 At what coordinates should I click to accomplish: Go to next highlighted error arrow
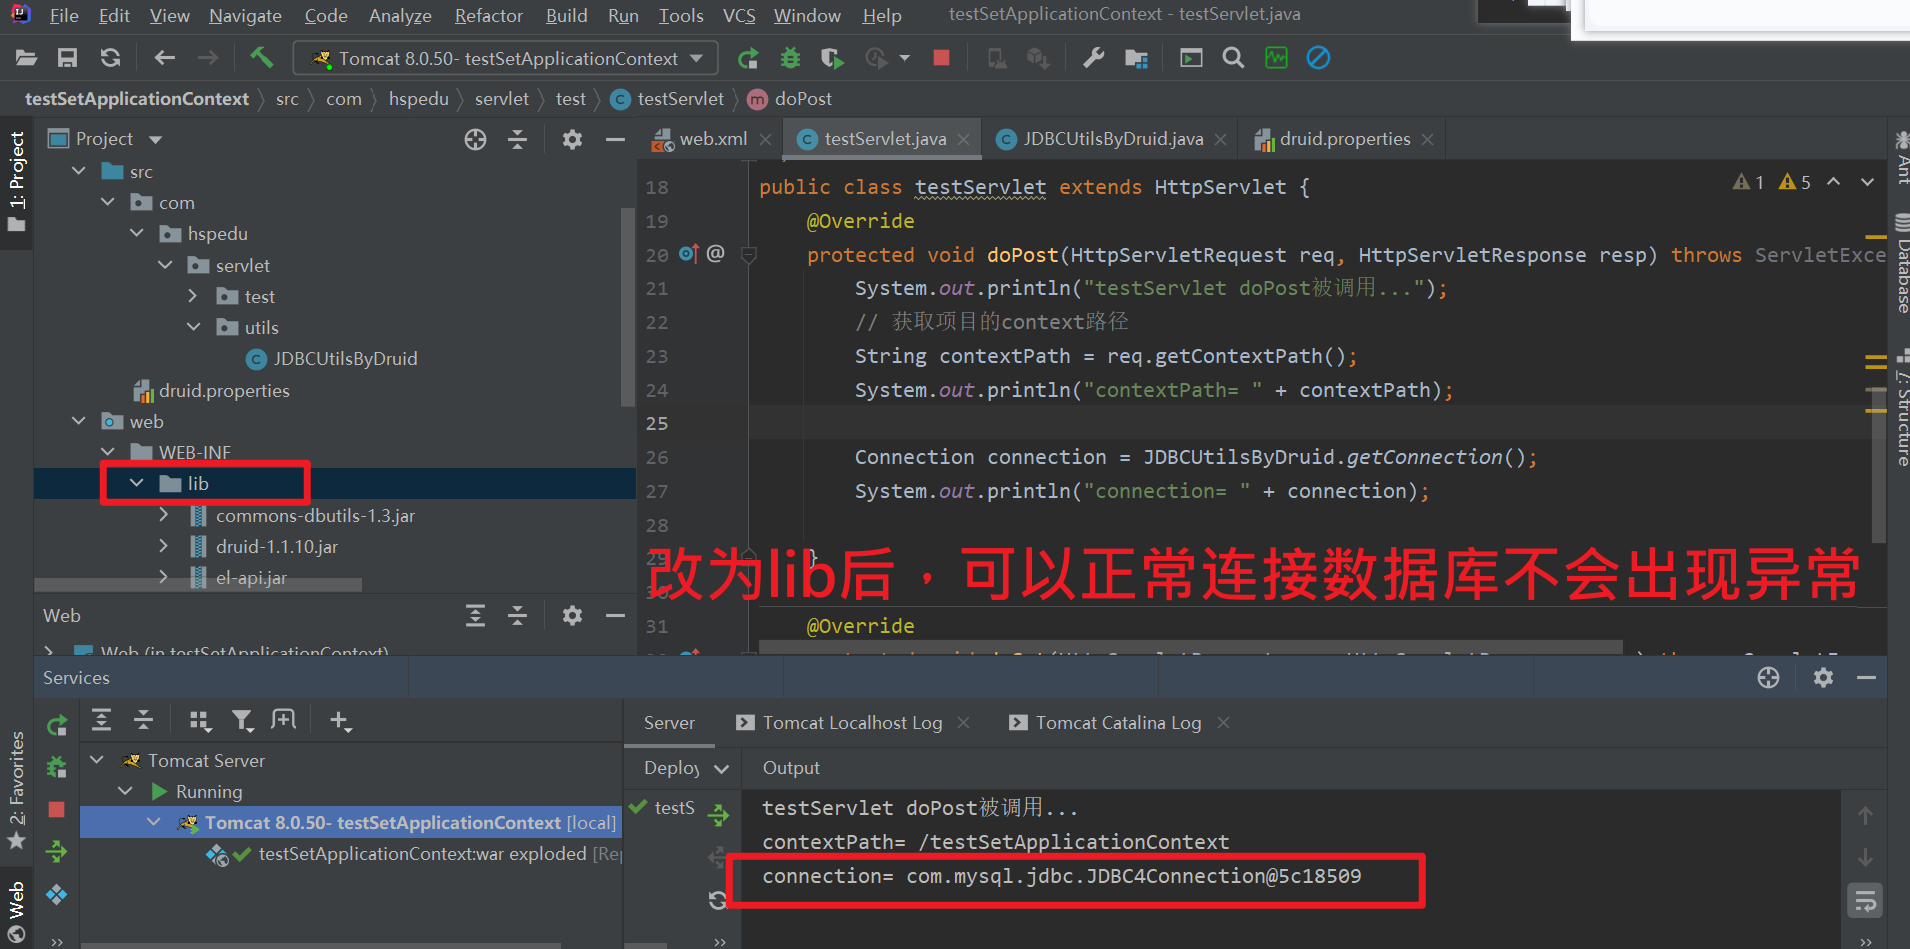coord(1867,182)
